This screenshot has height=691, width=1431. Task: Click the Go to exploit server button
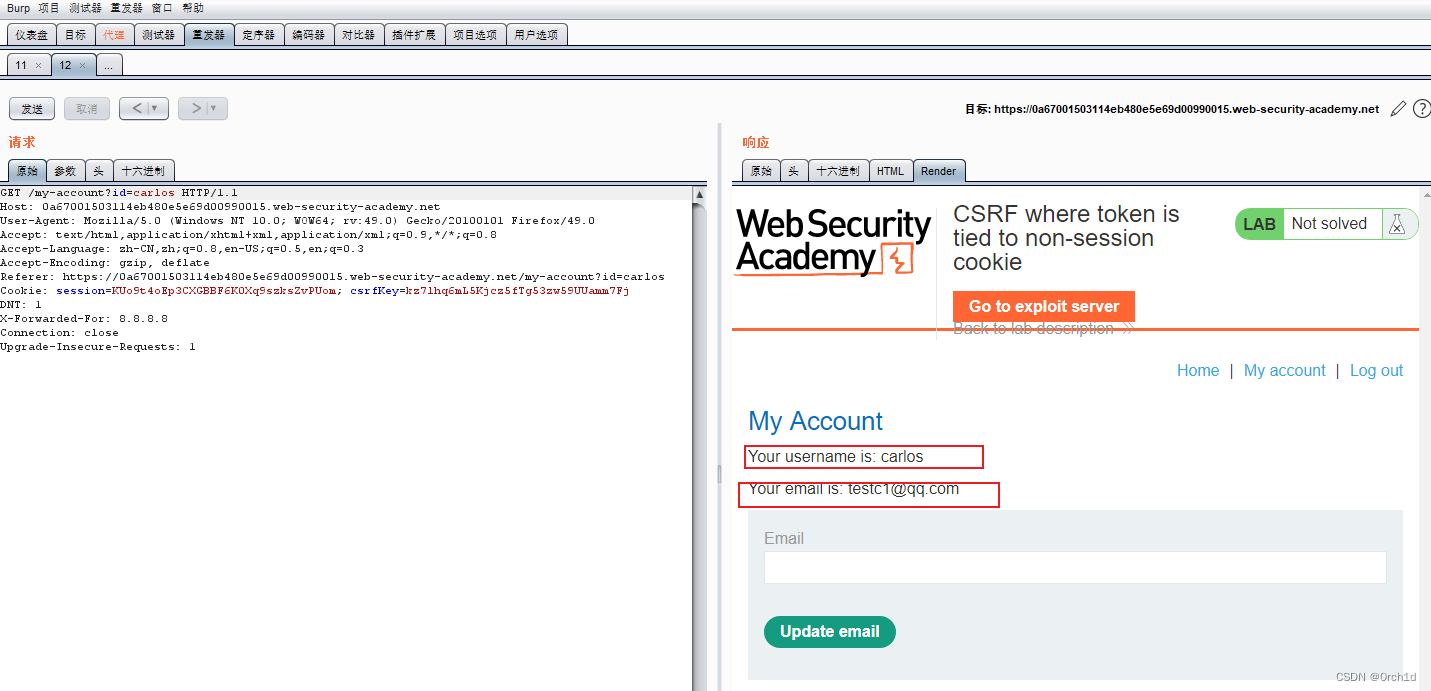1044,306
